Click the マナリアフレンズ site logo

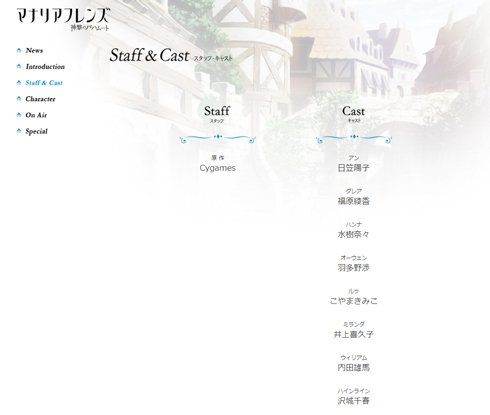coord(63,19)
